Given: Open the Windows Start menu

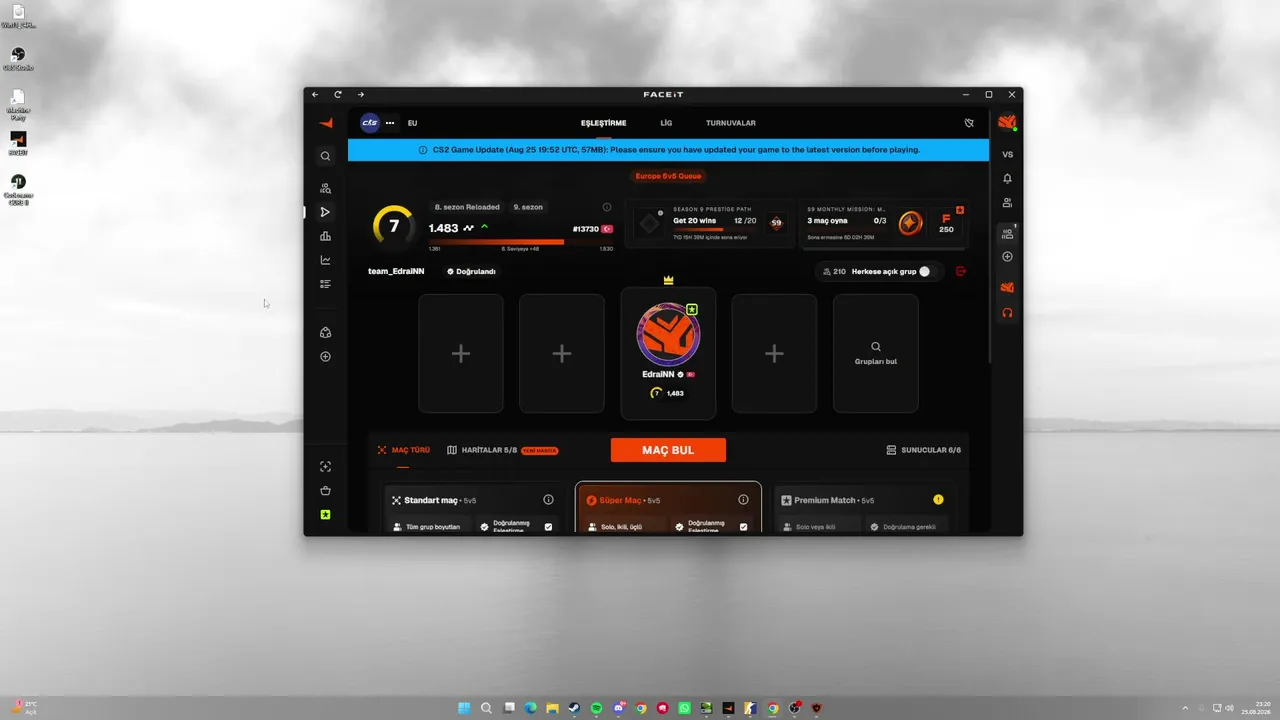Looking at the screenshot, I should pyautogui.click(x=464, y=708).
